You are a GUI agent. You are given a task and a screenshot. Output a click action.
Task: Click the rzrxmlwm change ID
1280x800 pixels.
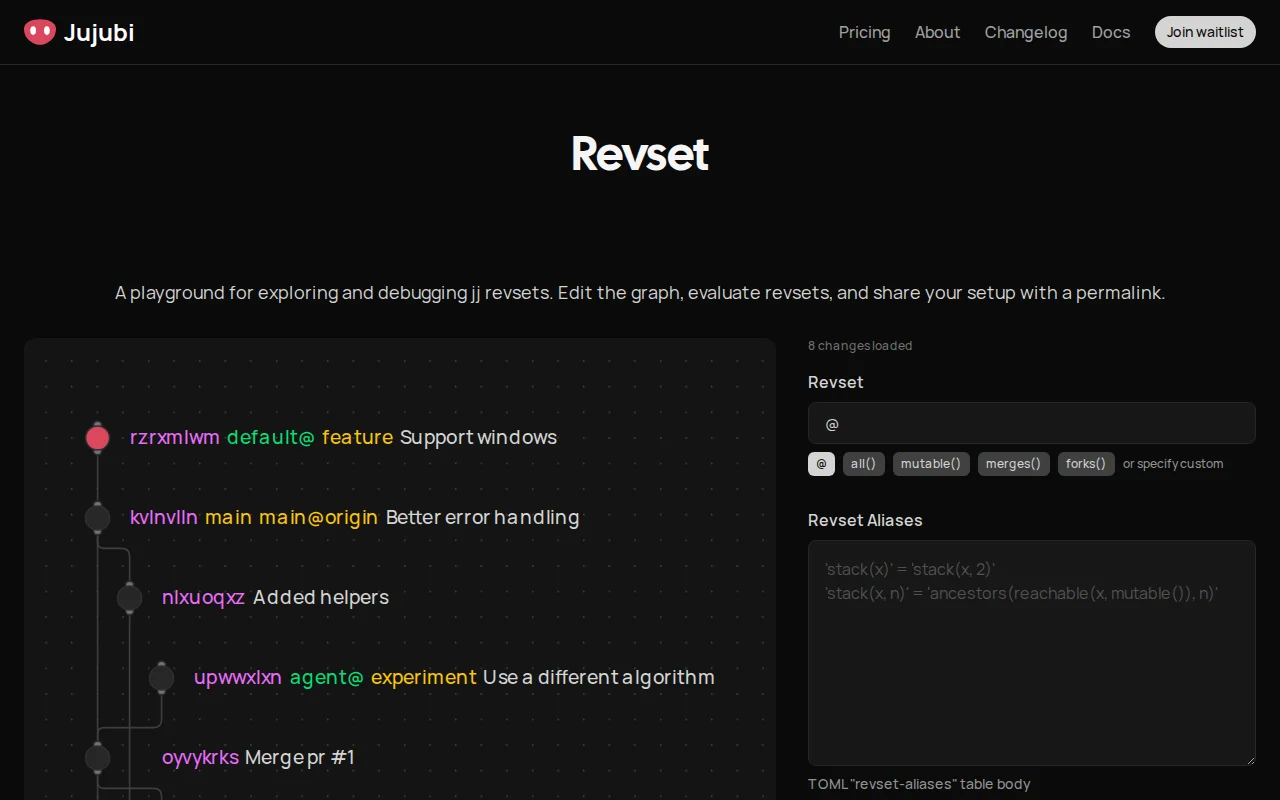click(175, 437)
